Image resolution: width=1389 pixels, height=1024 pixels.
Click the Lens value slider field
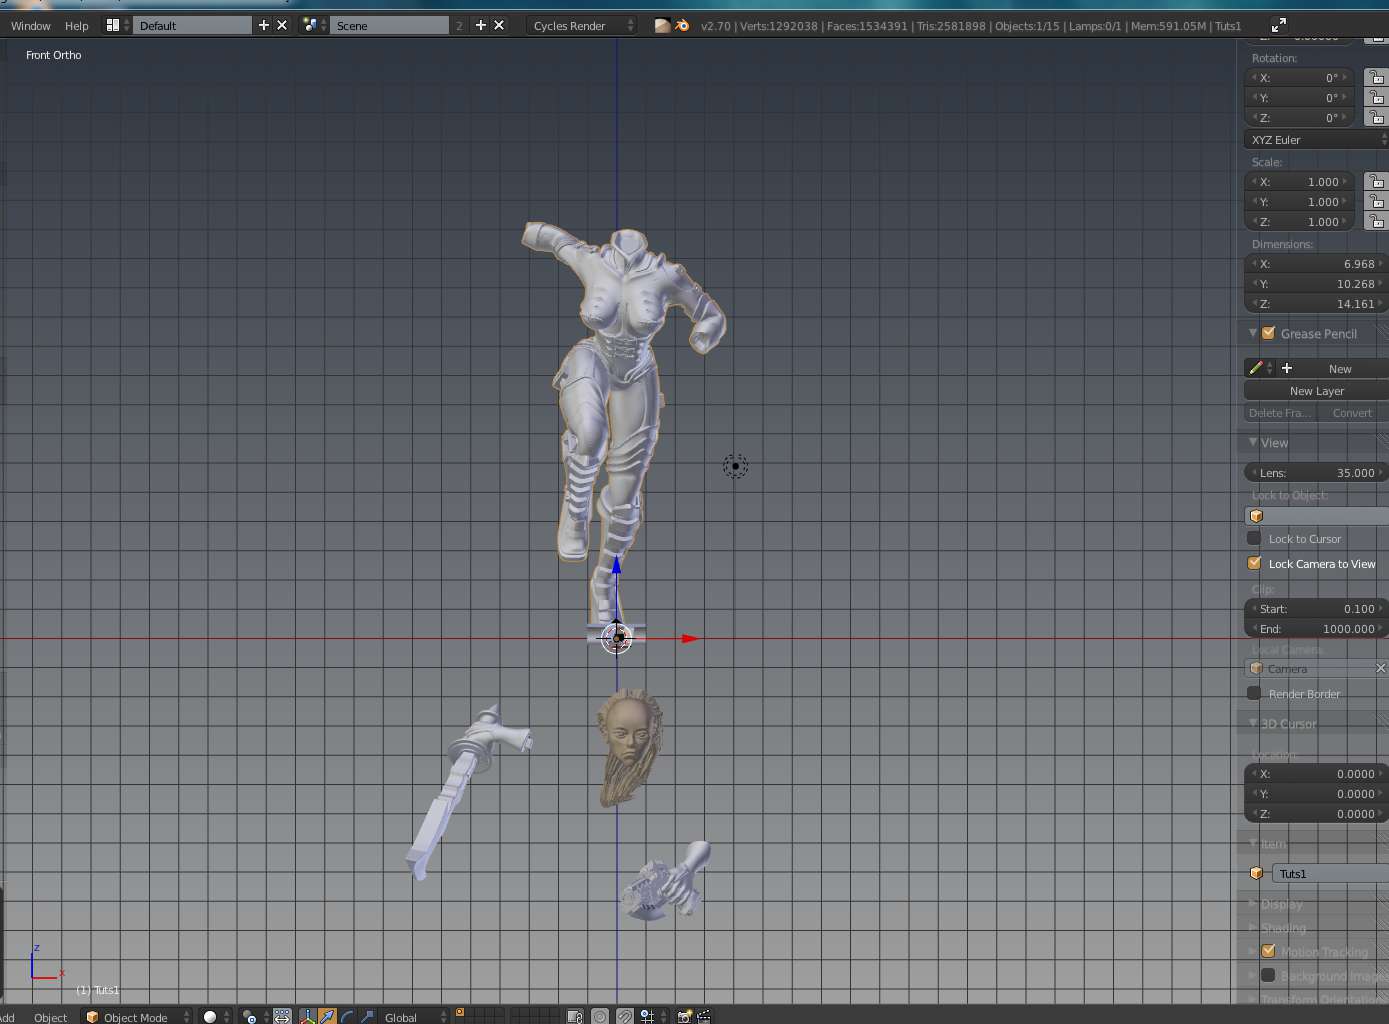[1316, 473]
